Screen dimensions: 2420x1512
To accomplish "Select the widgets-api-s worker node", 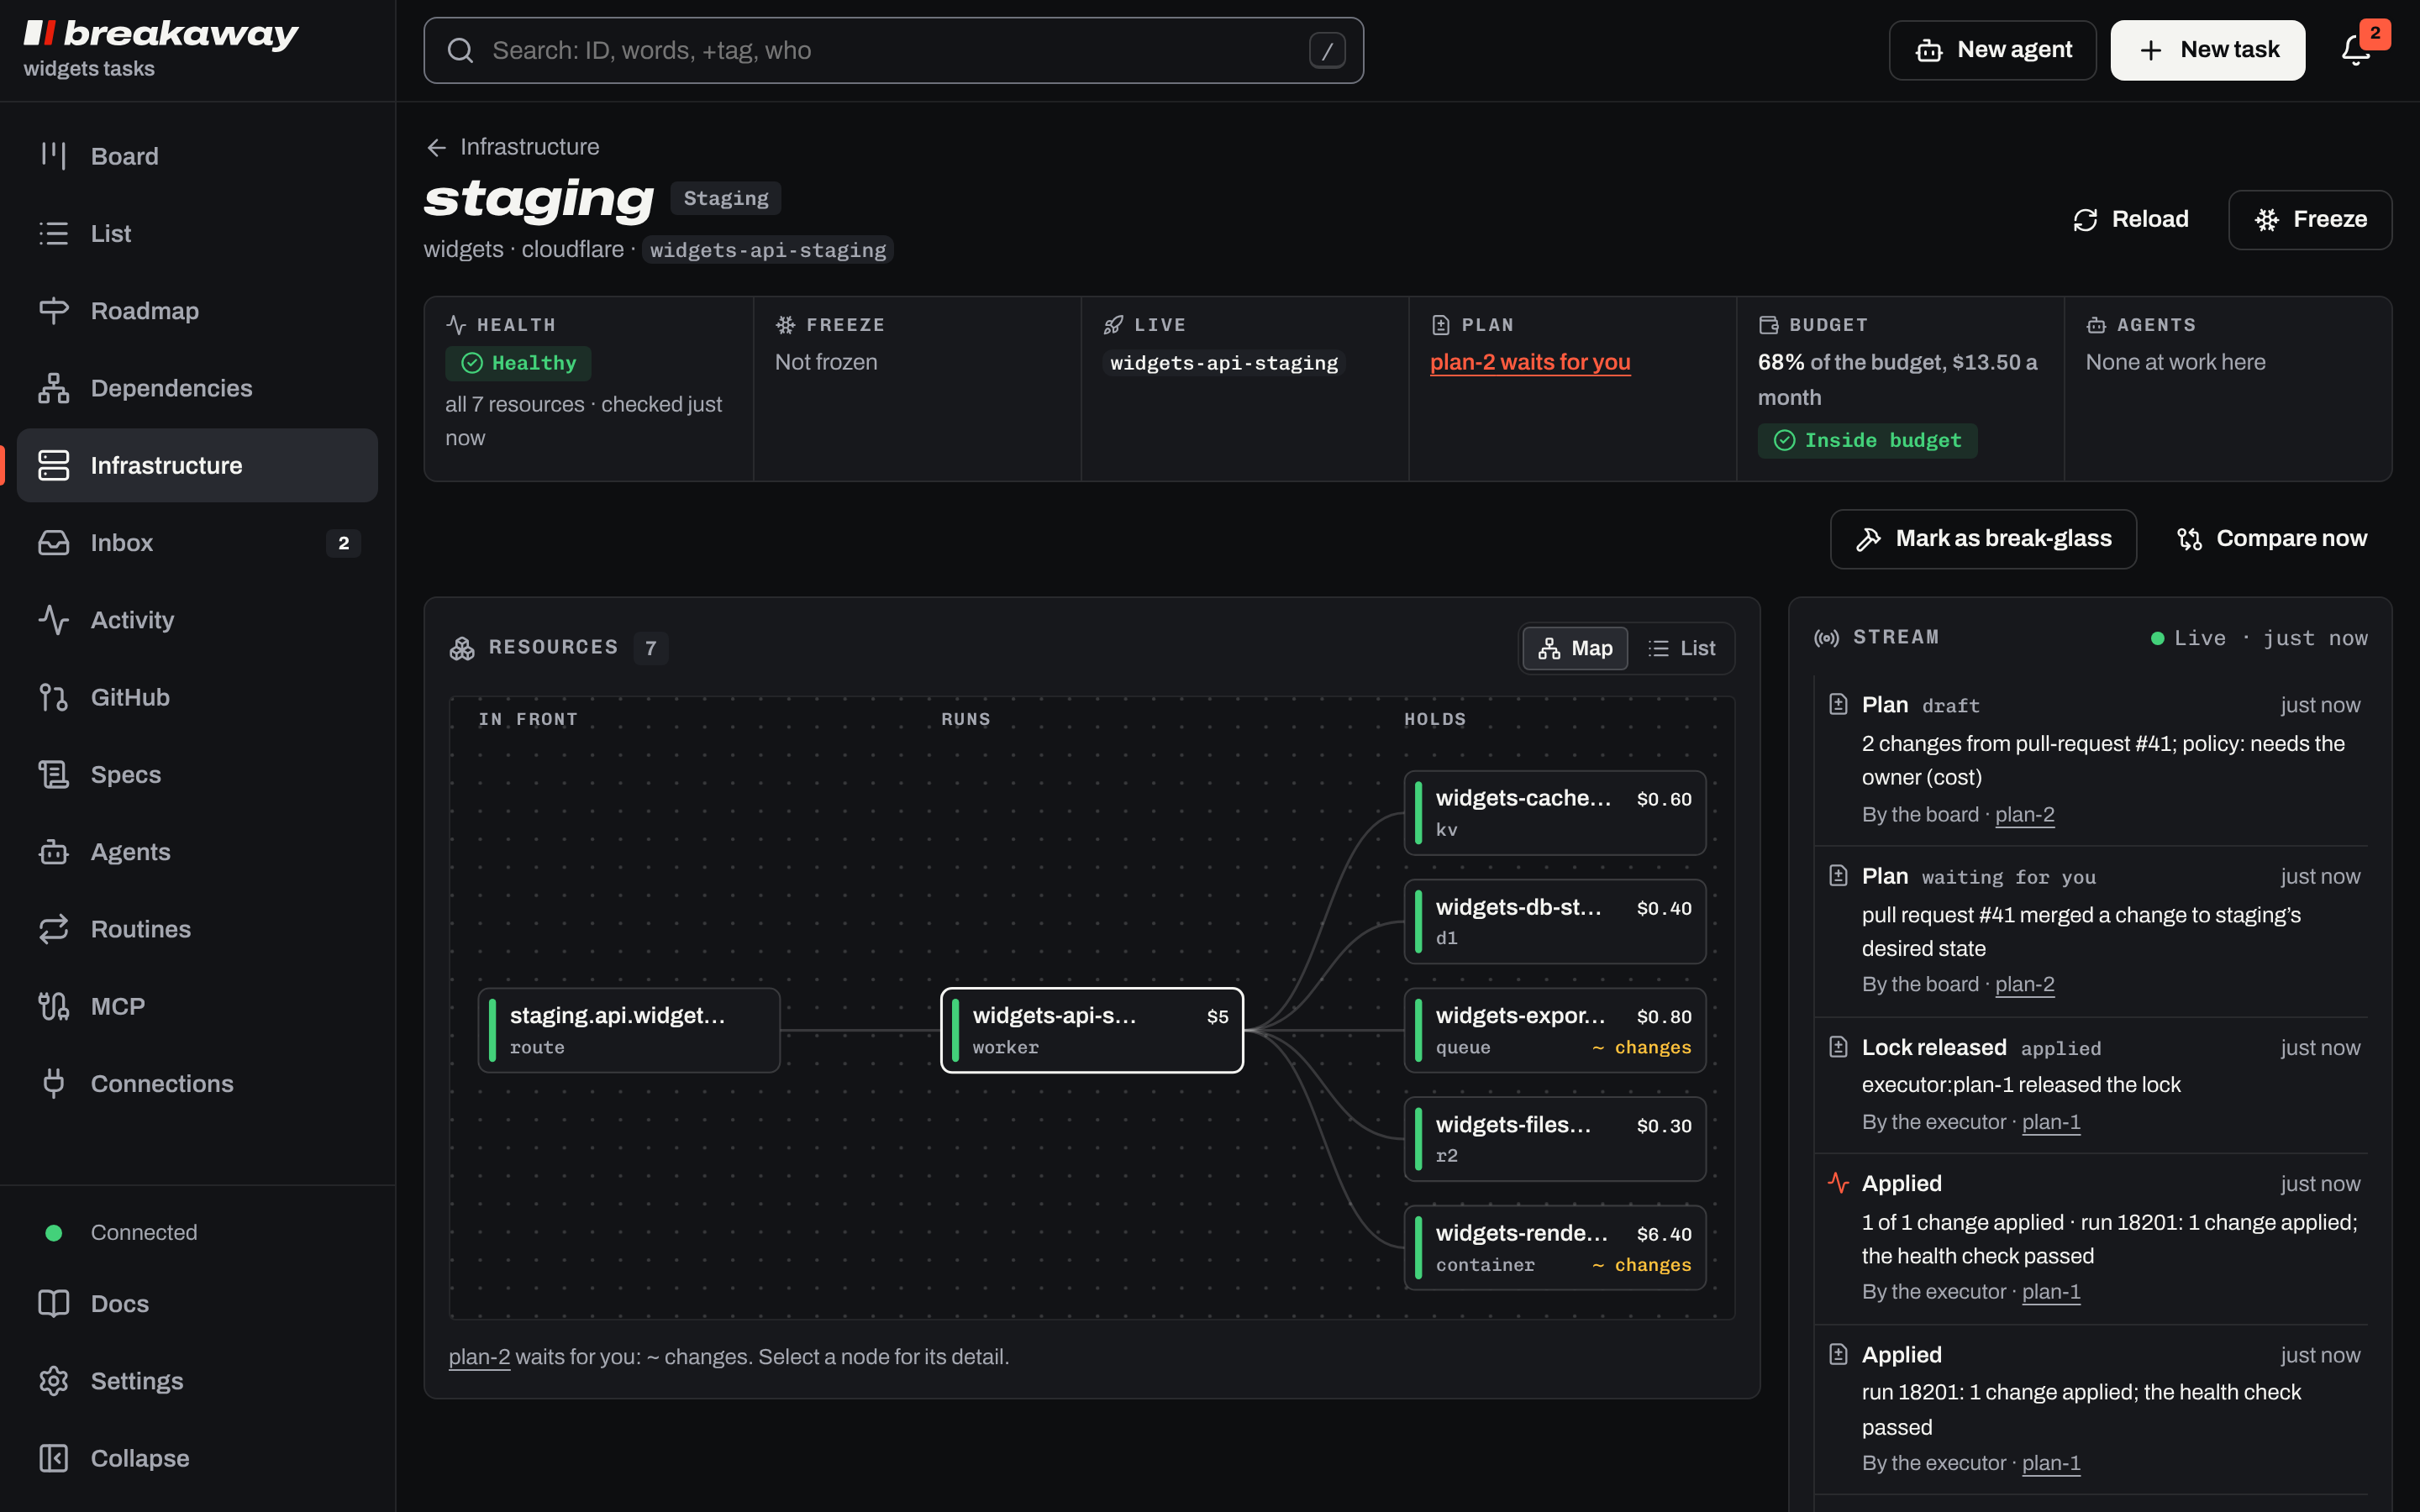I will pos(1092,1030).
